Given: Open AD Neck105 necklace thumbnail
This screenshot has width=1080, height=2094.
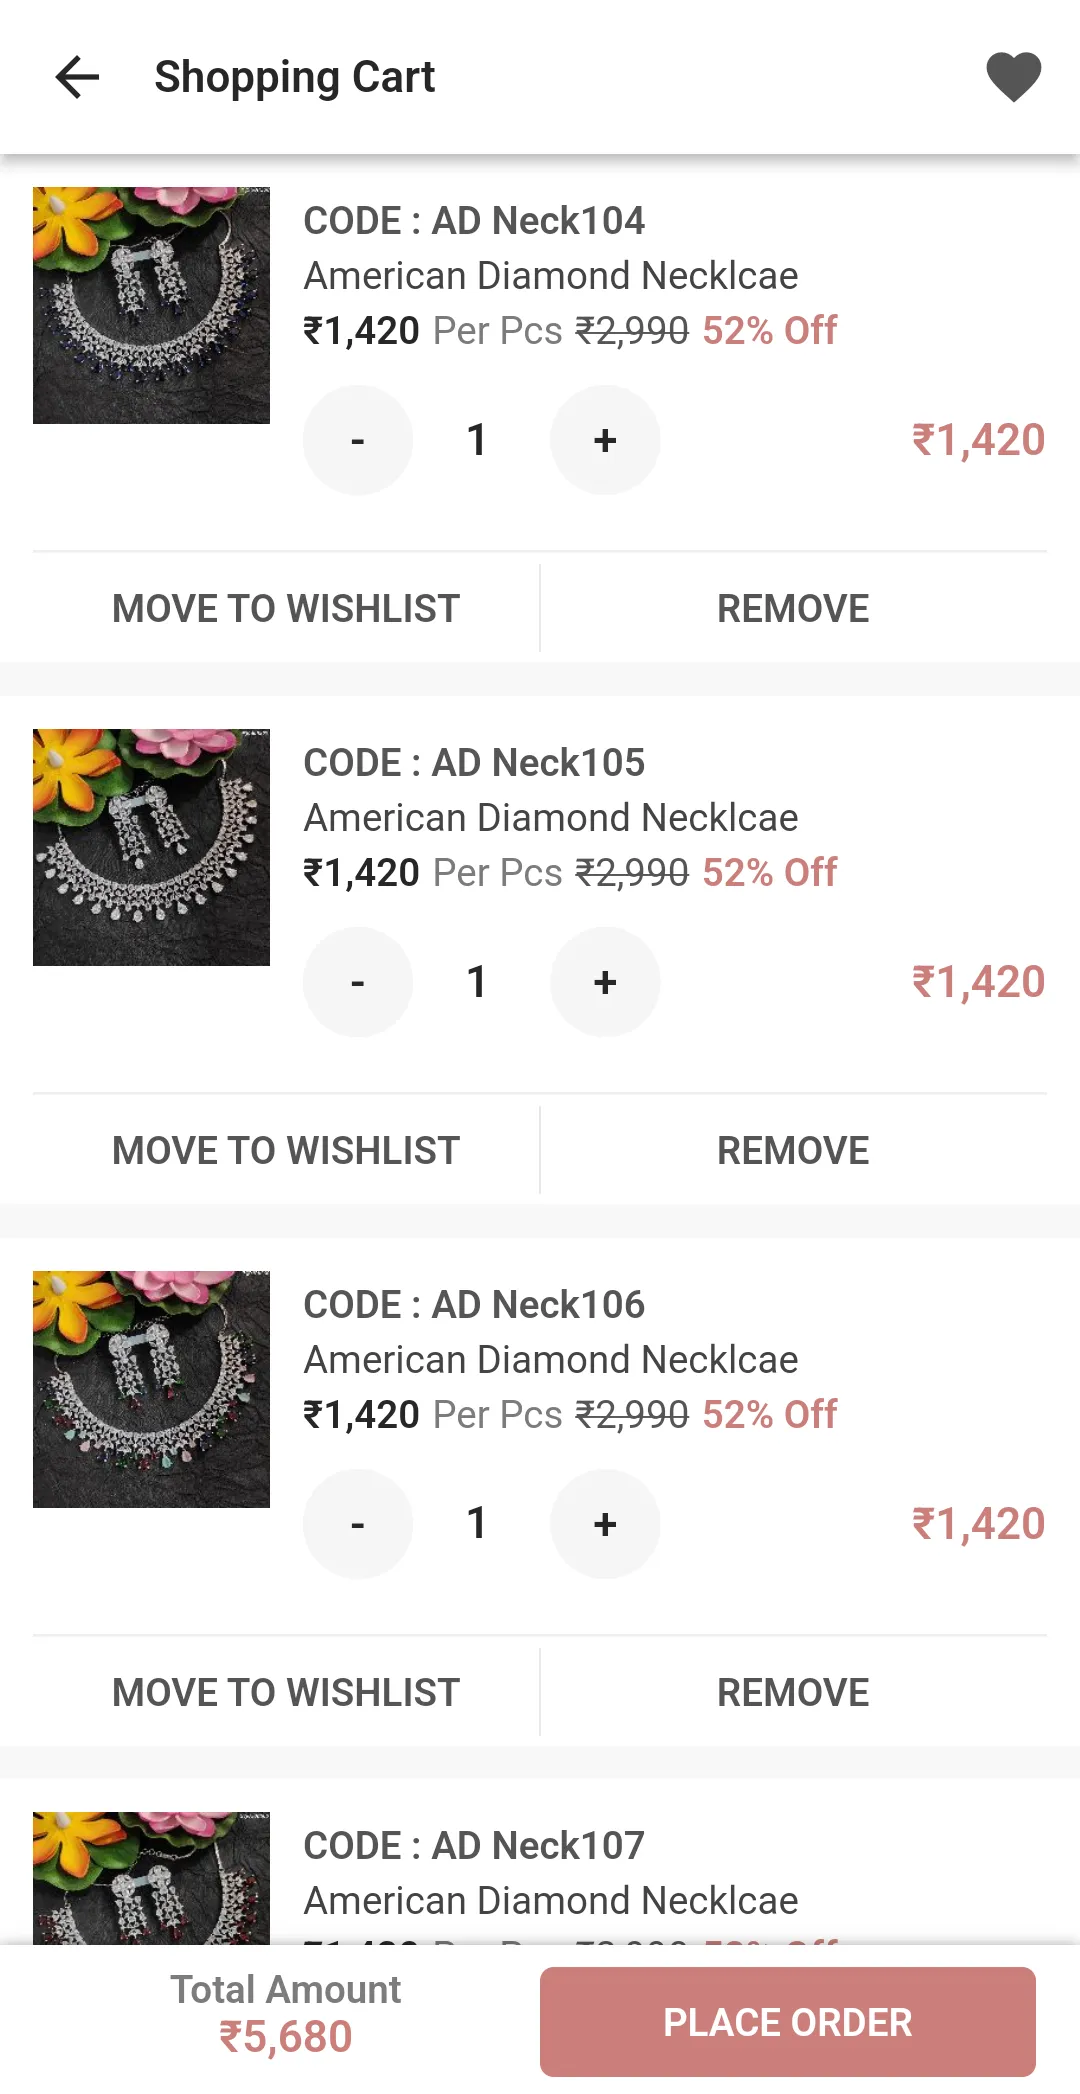Looking at the screenshot, I should pyautogui.click(x=151, y=847).
